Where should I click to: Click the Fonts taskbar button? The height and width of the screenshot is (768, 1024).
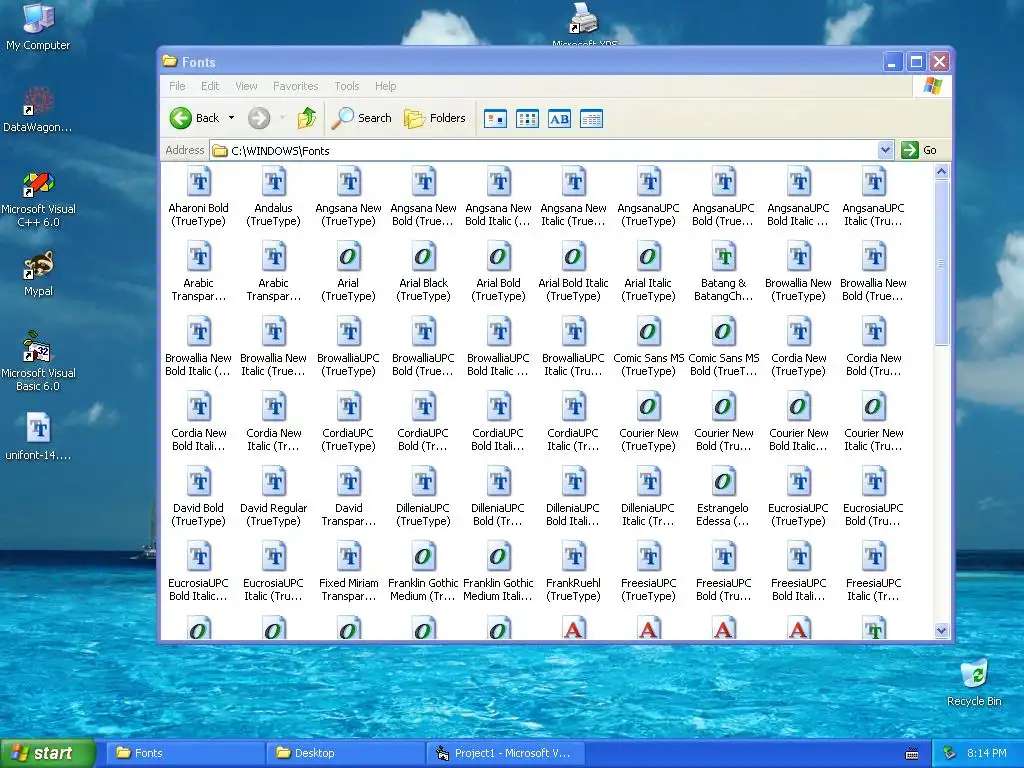185,753
